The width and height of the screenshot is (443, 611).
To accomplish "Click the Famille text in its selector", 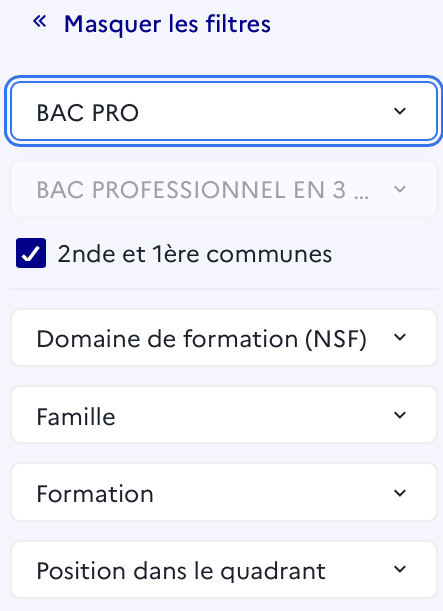I will point(76,417).
